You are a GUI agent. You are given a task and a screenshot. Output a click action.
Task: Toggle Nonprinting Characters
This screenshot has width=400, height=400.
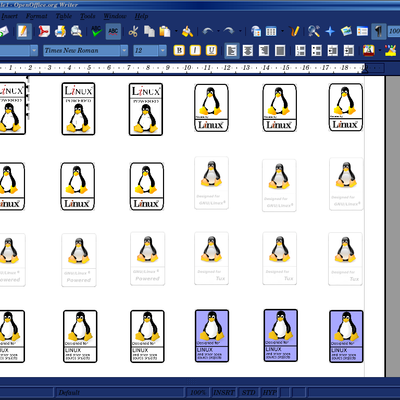coord(378,32)
